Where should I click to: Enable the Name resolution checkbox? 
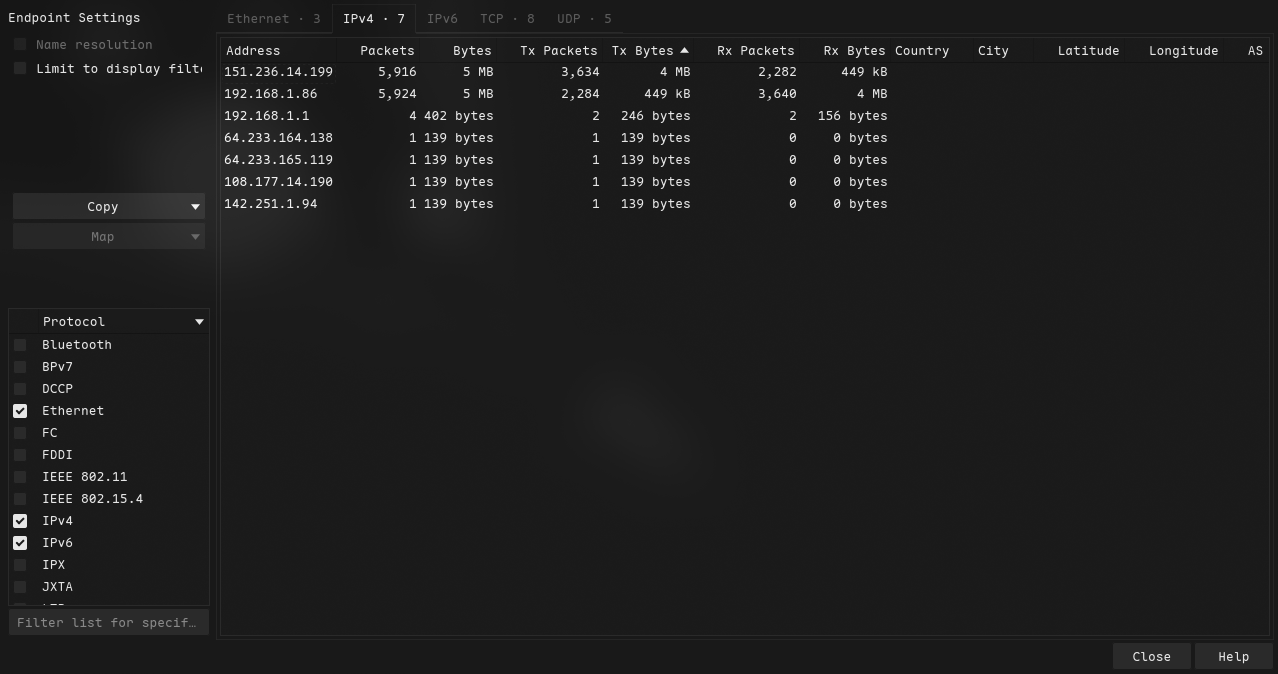pos(20,45)
